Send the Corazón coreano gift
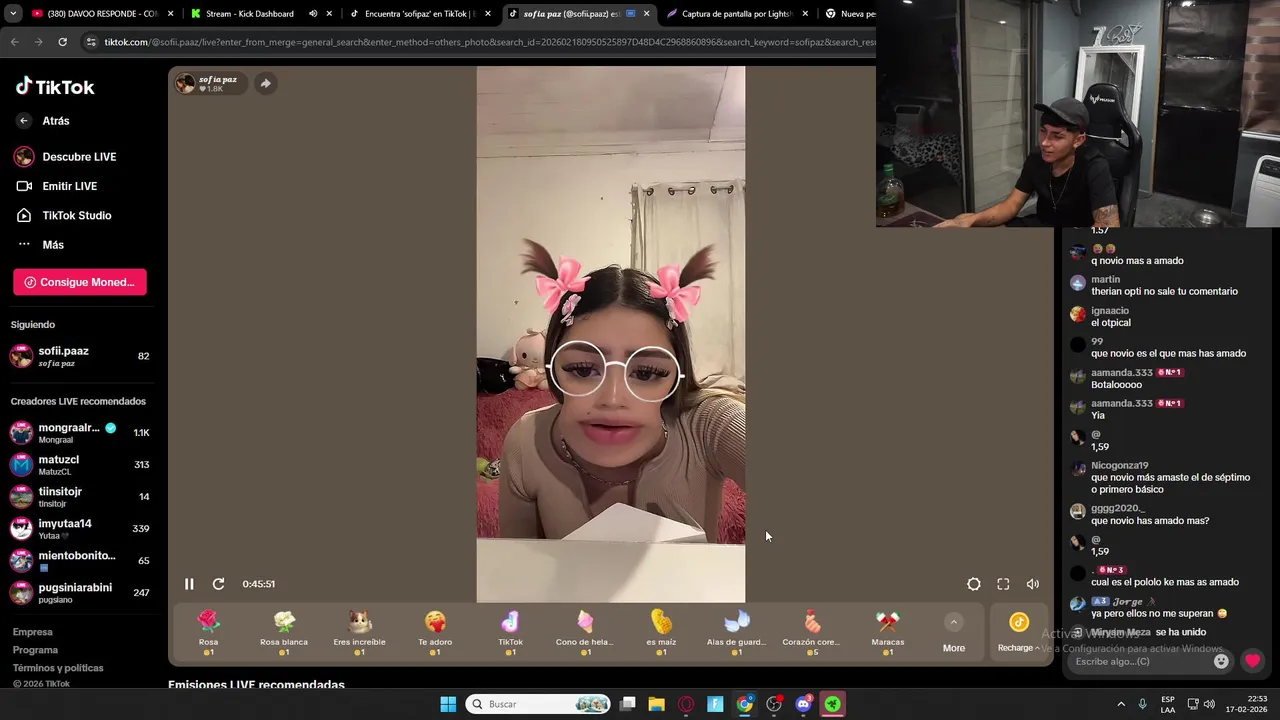 (x=811, y=632)
